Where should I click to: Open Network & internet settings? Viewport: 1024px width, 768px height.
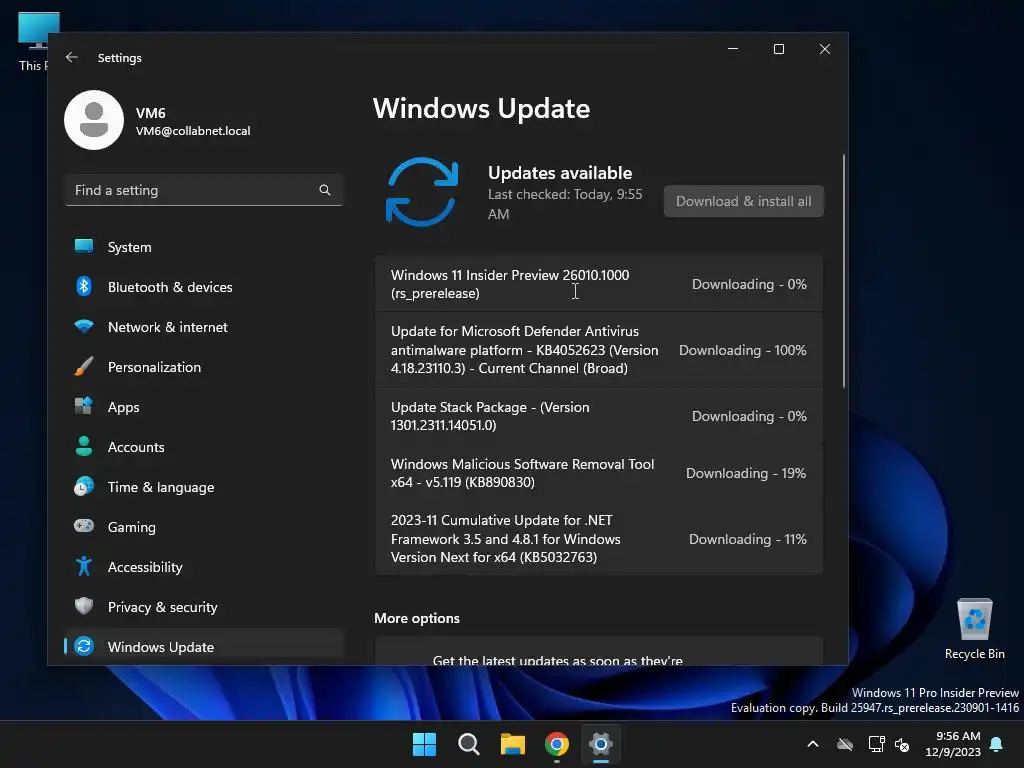click(204, 327)
